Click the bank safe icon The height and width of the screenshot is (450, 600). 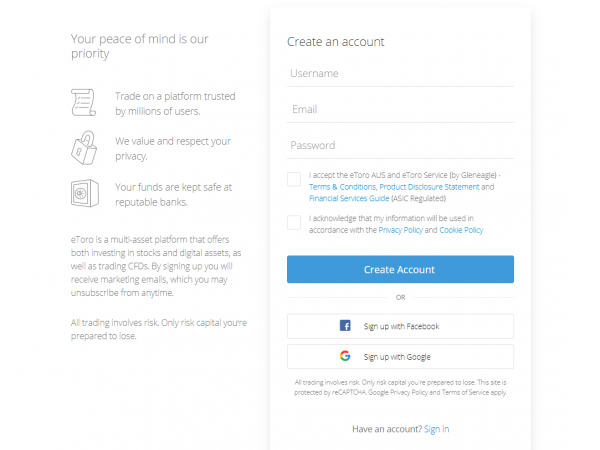85,193
